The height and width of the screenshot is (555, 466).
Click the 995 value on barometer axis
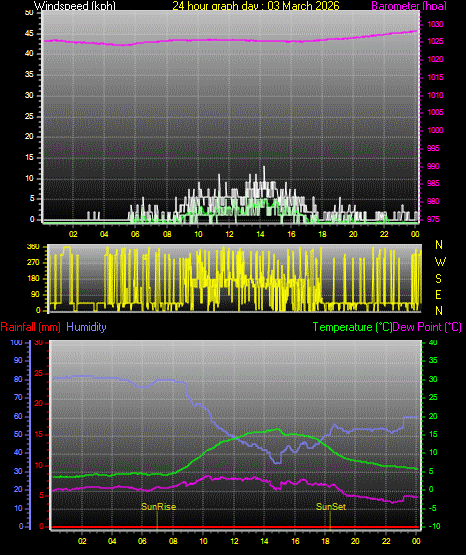point(433,148)
